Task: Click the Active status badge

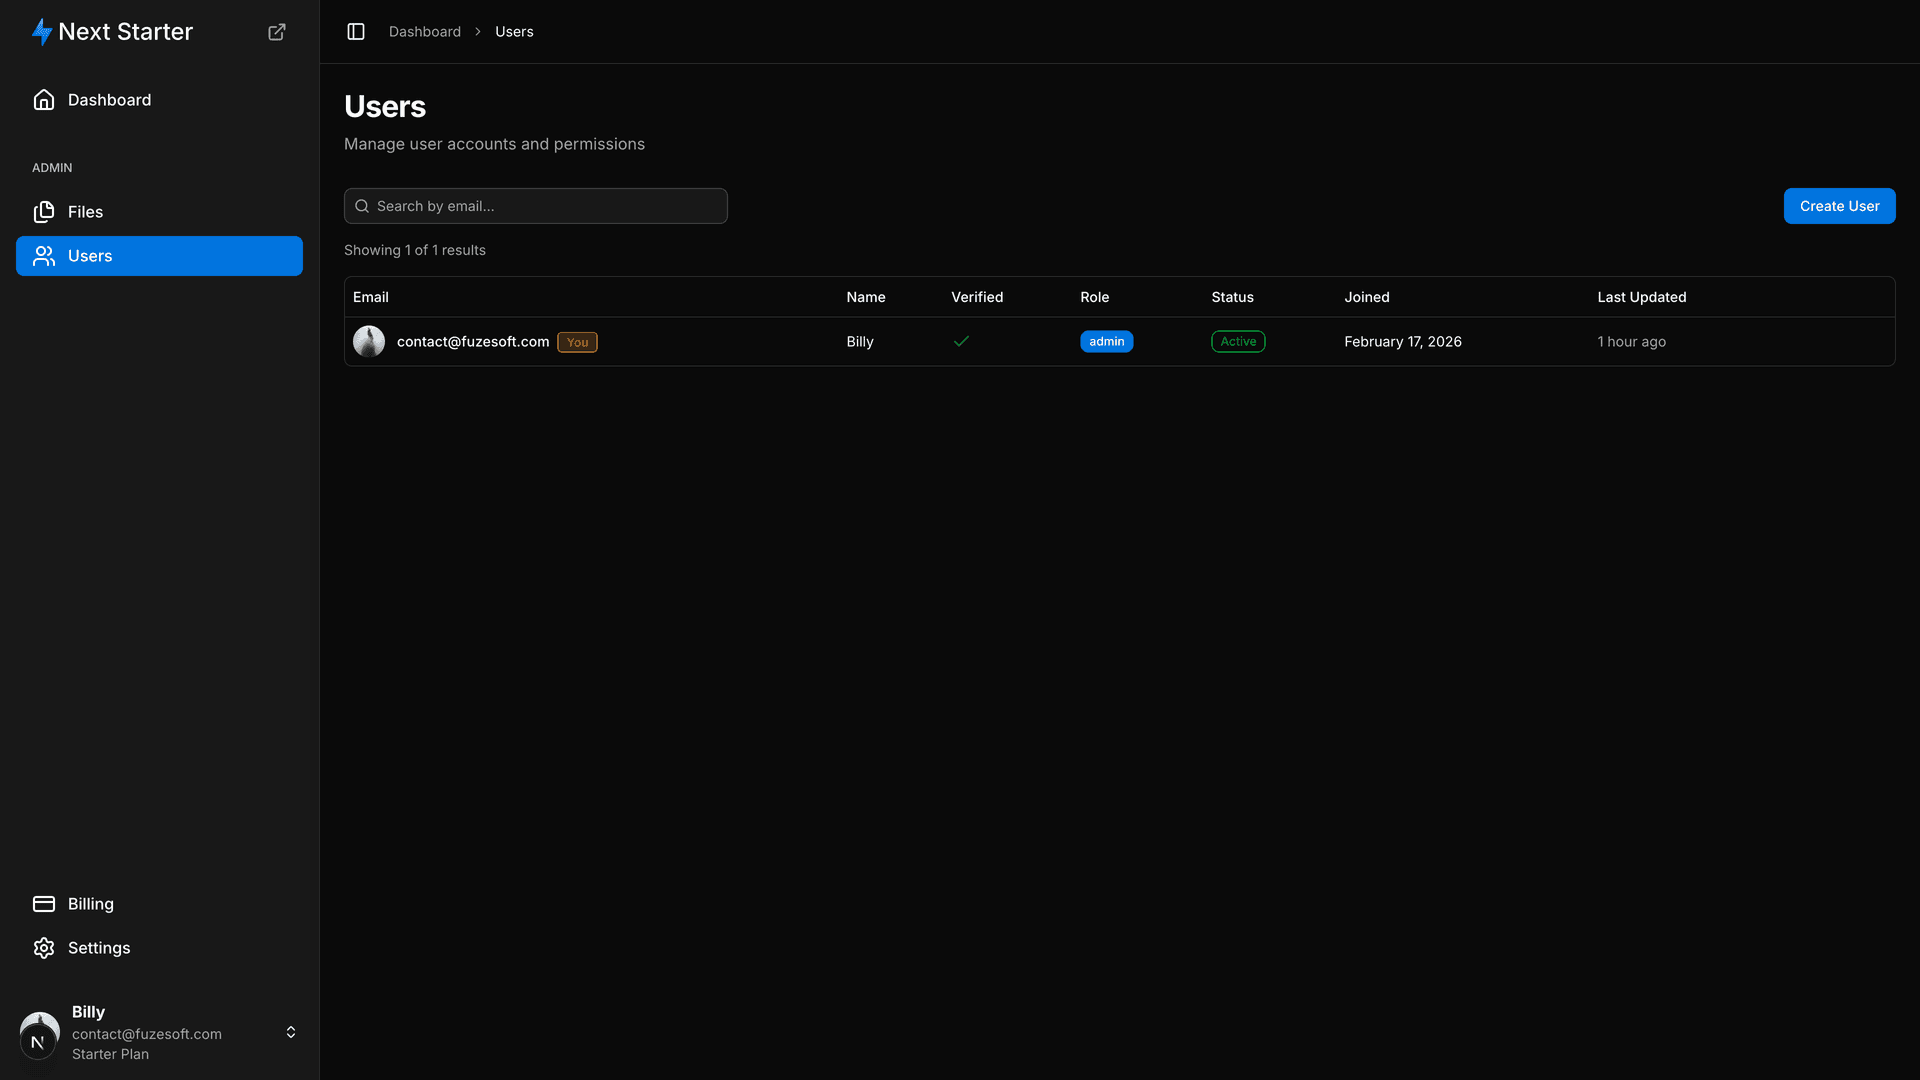Action: tap(1238, 342)
